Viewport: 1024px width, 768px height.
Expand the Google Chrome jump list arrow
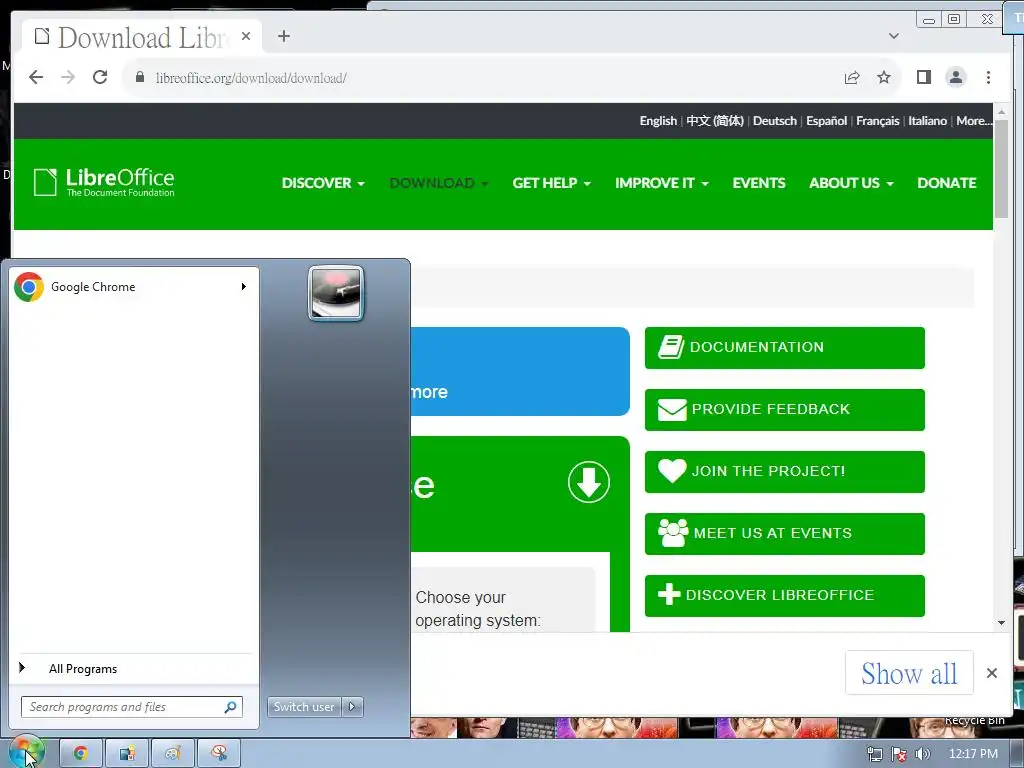[x=244, y=286]
